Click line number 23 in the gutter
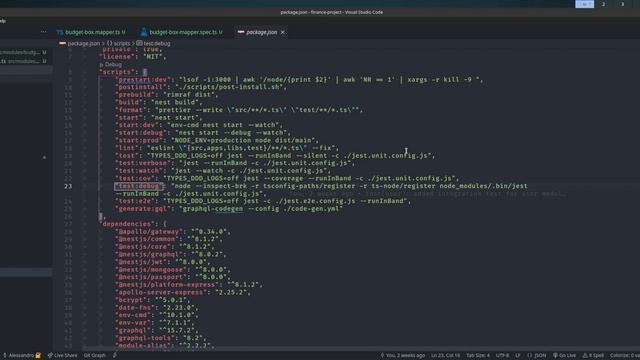 (68, 186)
